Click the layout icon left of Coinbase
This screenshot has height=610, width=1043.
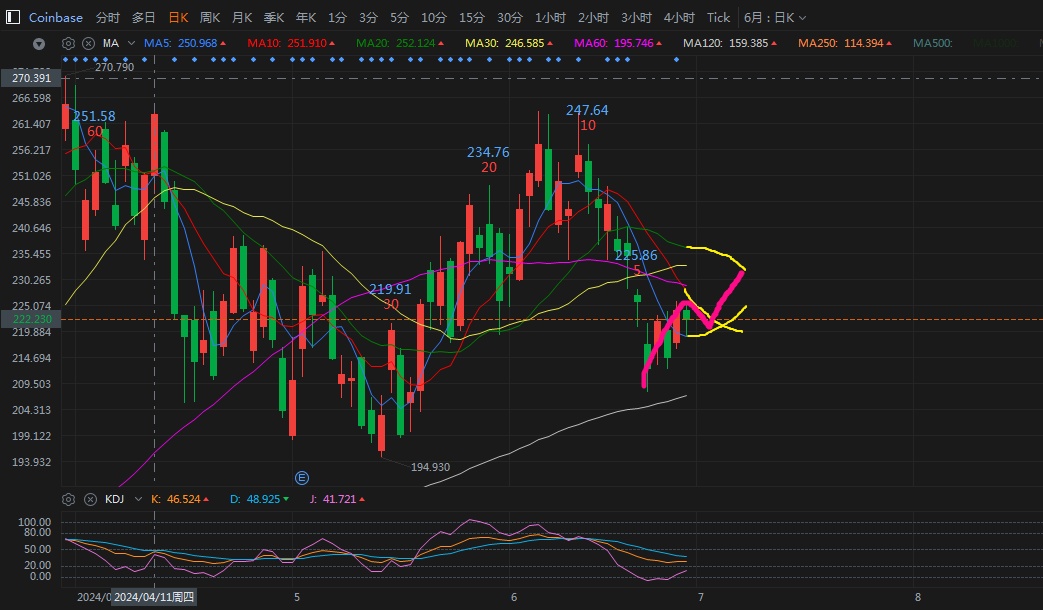tap(14, 17)
